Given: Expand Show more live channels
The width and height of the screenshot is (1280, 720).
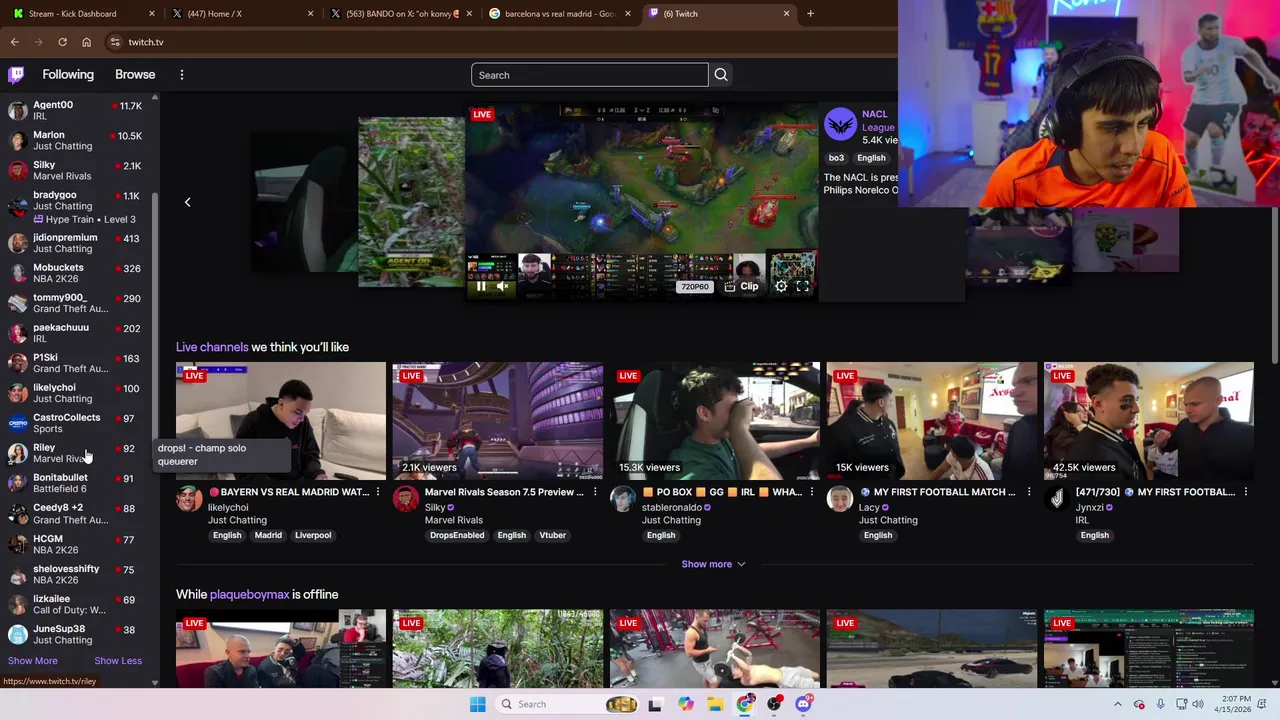Looking at the screenshot, I should click(713, 564).
